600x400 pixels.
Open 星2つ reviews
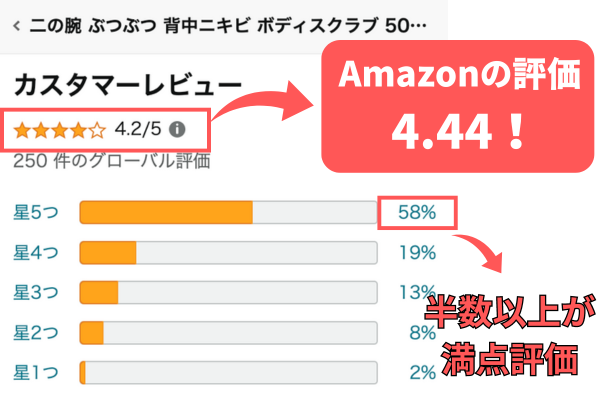coord(37,332)
